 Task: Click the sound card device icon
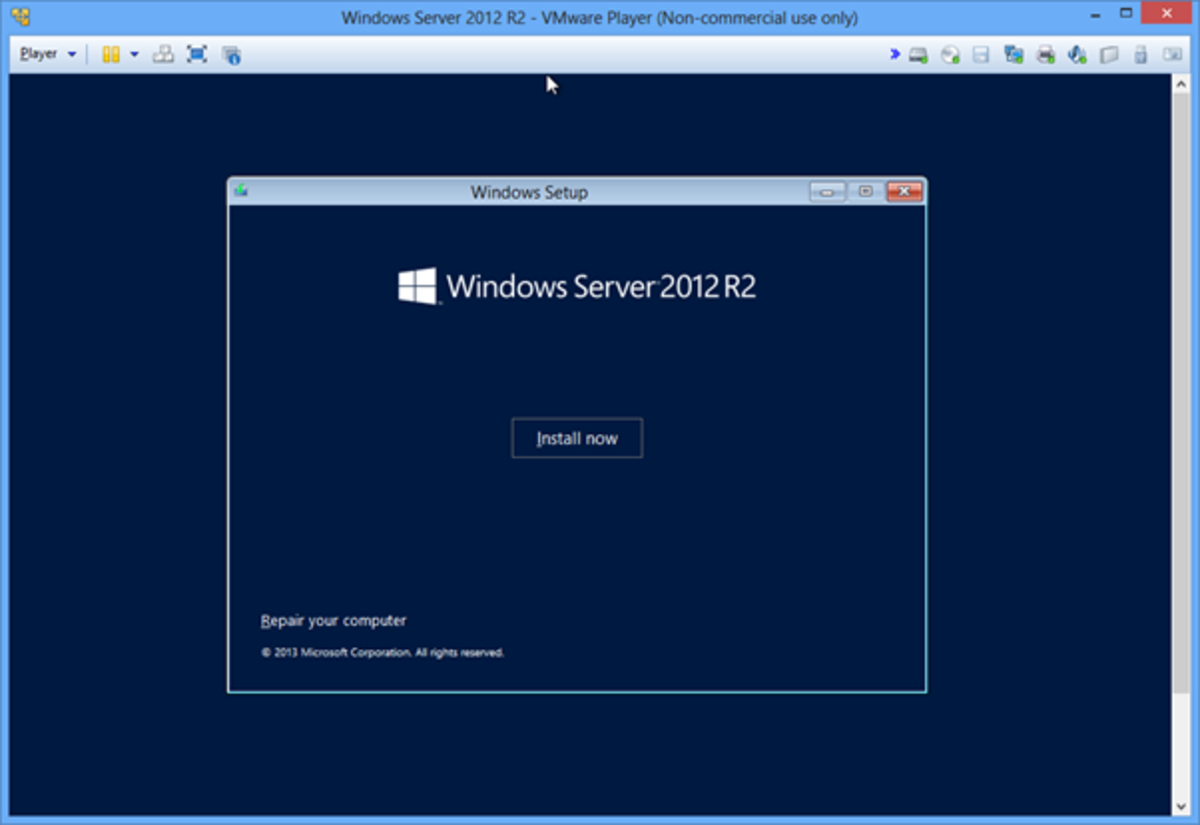point(1077,54)
